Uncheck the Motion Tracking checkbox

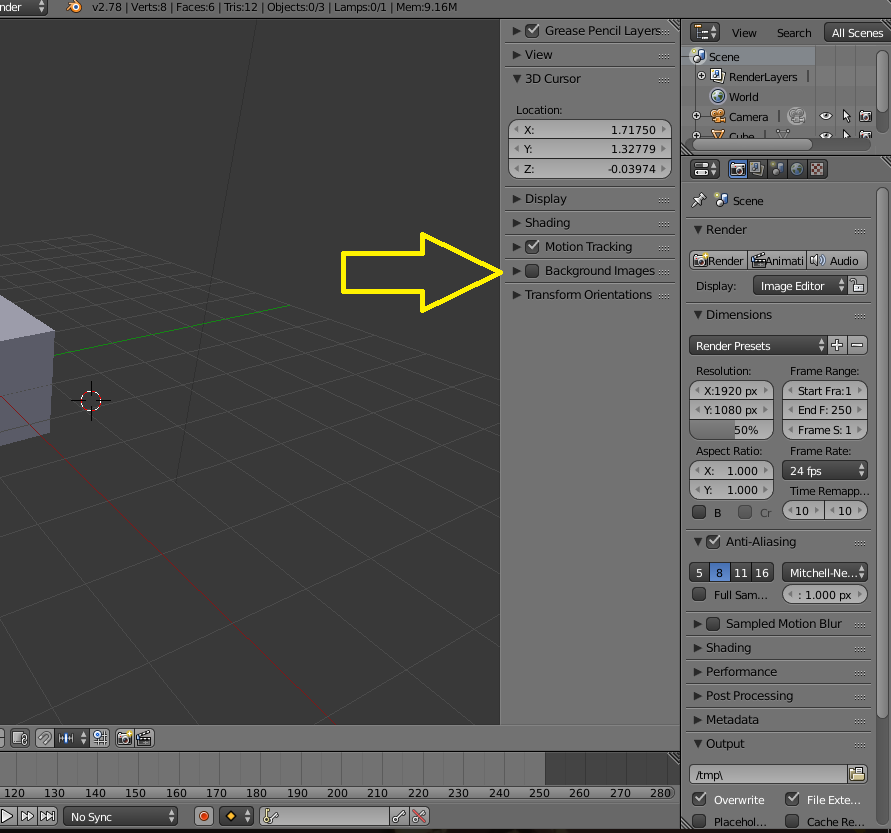tap(532, 247)
